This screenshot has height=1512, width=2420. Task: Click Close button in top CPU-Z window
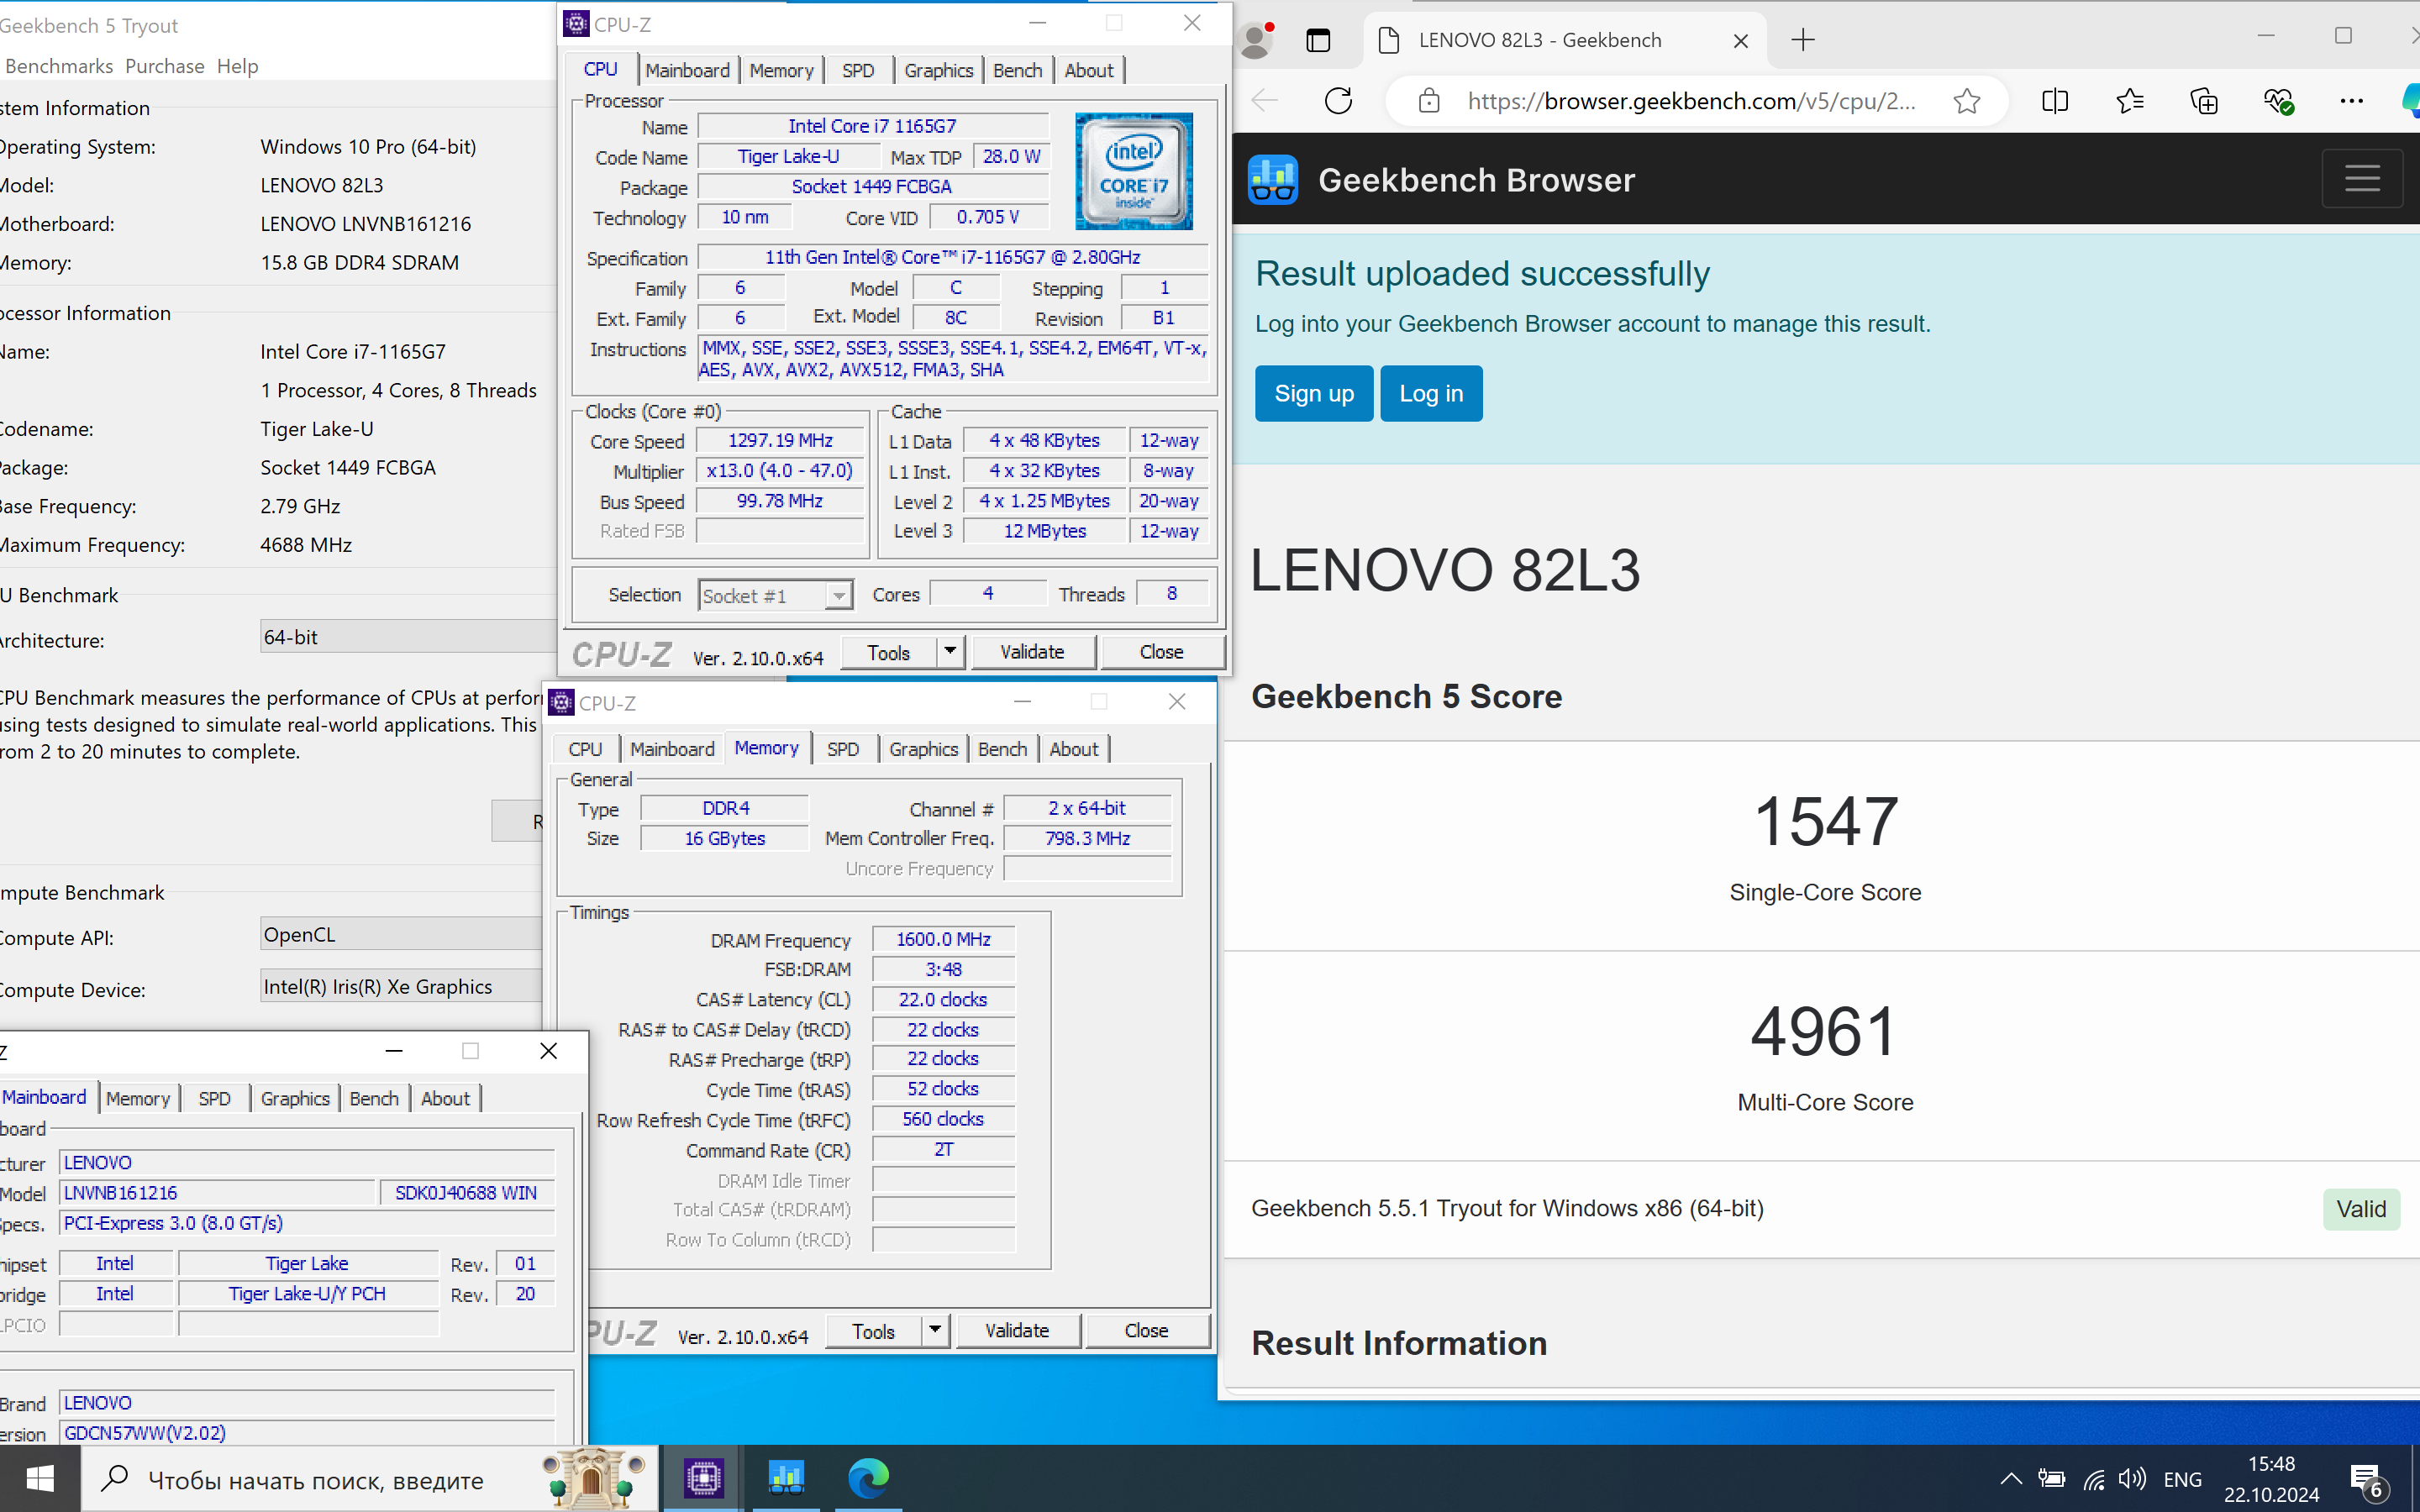pos(1161,652)
